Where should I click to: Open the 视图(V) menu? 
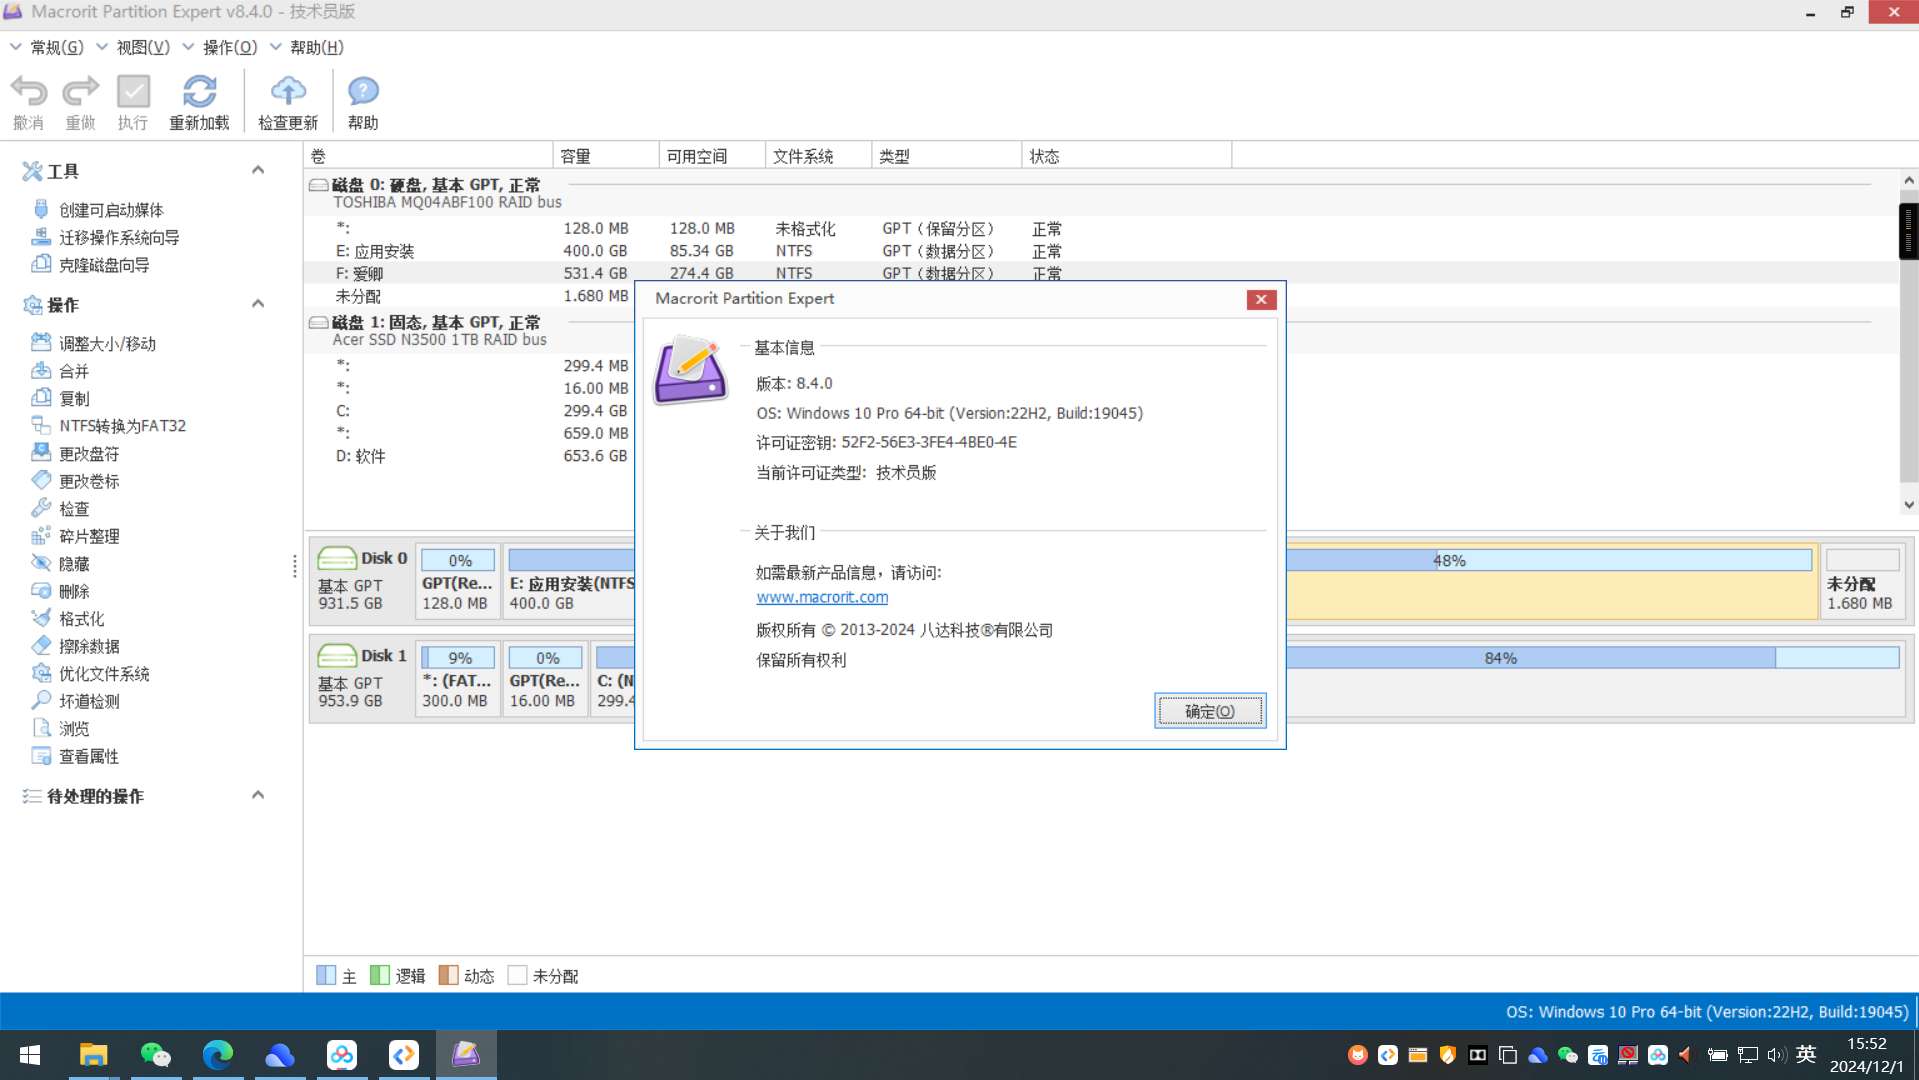(133, 47)
